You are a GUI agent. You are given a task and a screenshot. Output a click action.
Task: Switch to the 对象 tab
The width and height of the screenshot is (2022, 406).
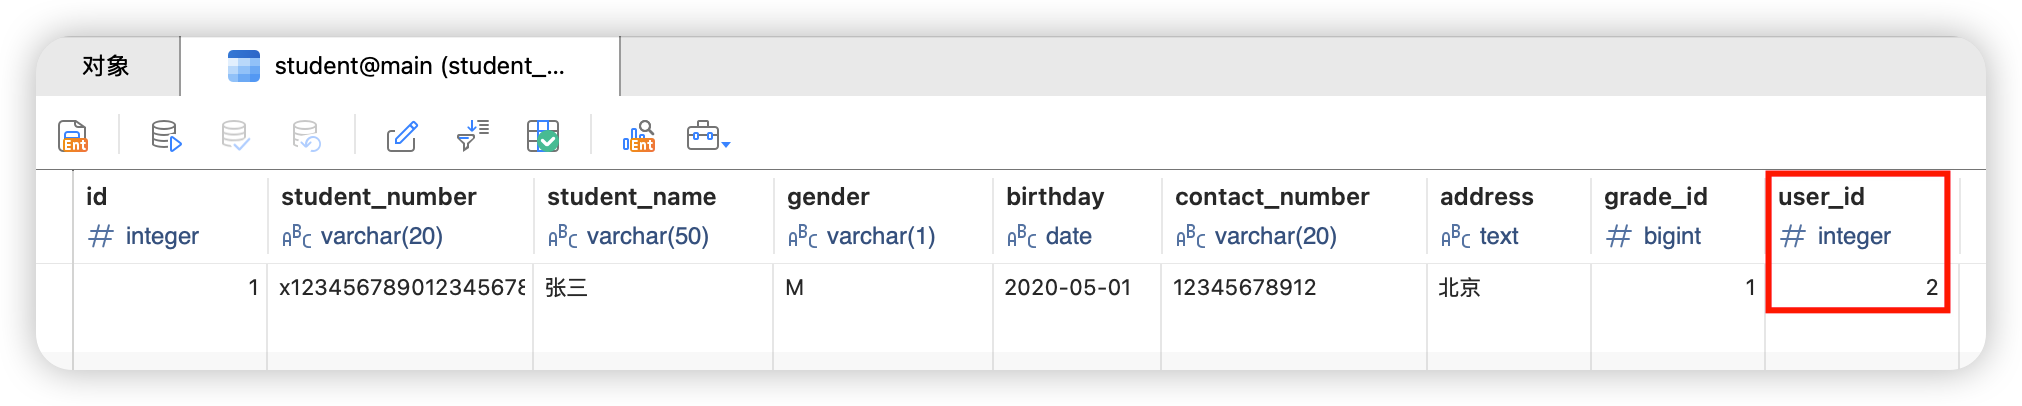(x=106, y=66)
